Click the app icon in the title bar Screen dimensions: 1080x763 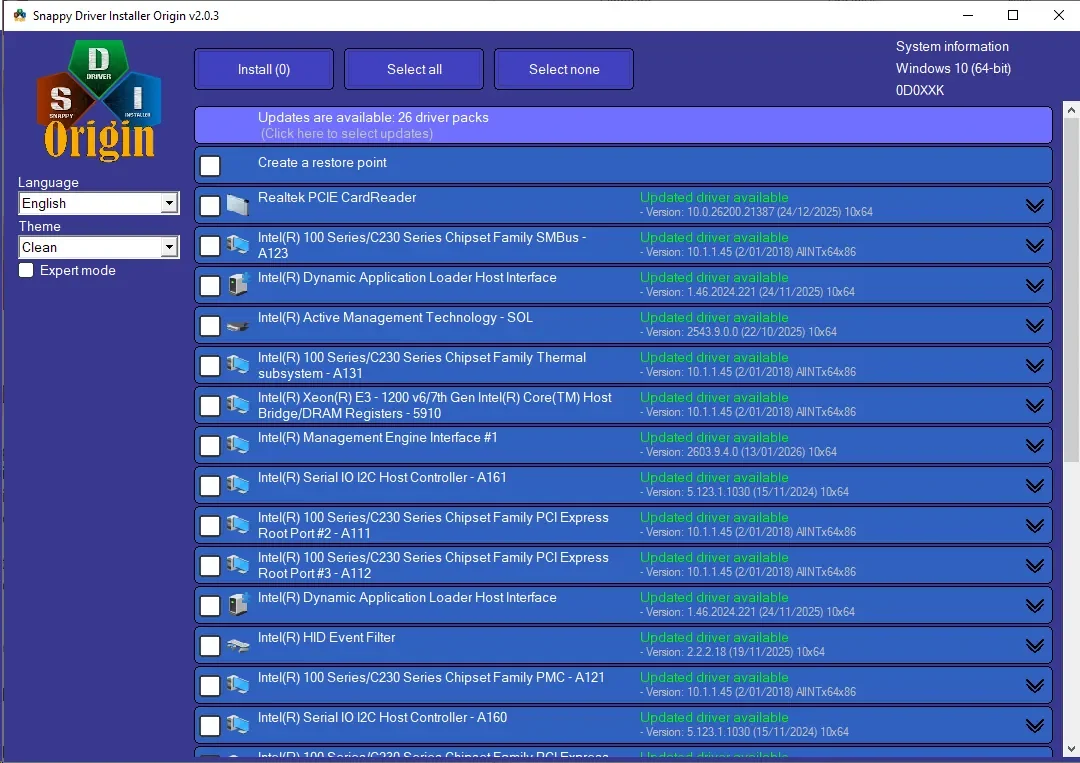(x=19, y=15)
